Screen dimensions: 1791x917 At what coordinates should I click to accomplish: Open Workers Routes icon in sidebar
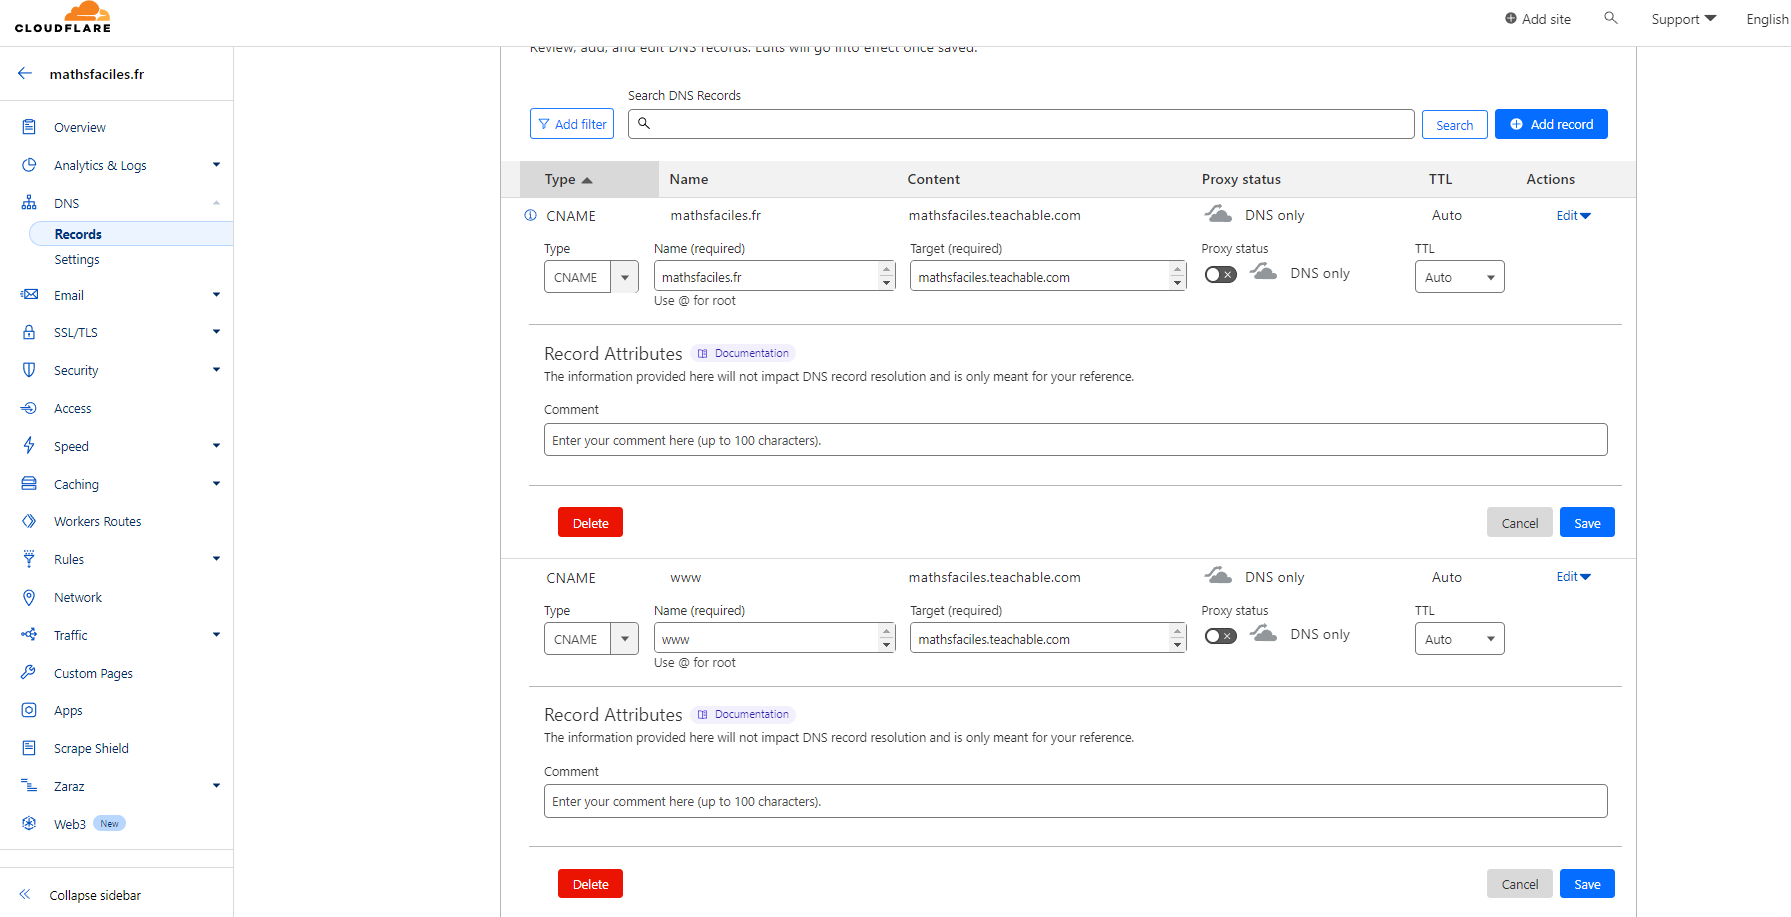pos(29,521)
